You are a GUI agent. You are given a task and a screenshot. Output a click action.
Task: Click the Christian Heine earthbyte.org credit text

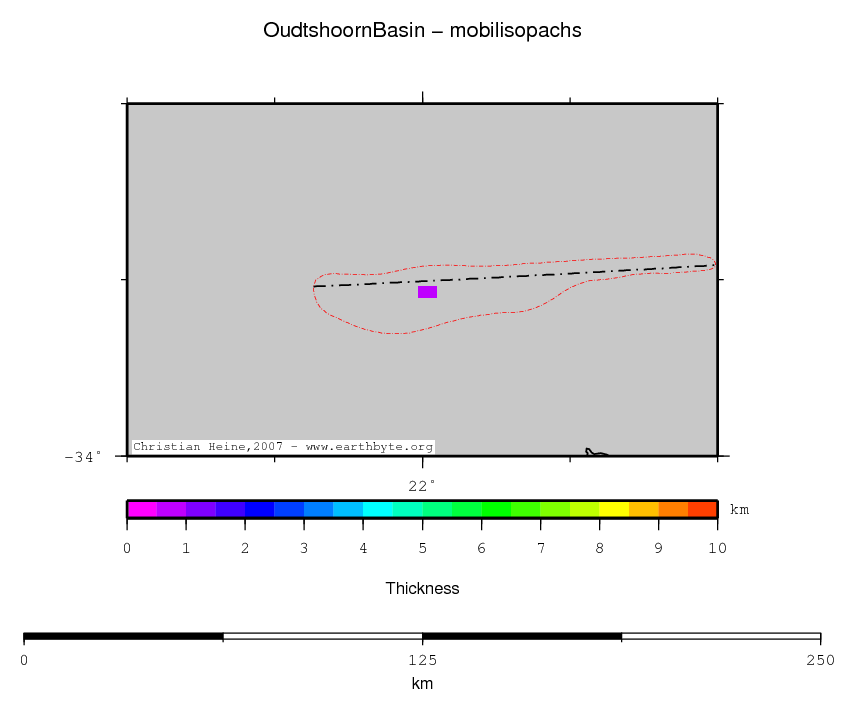pos(283,447)
